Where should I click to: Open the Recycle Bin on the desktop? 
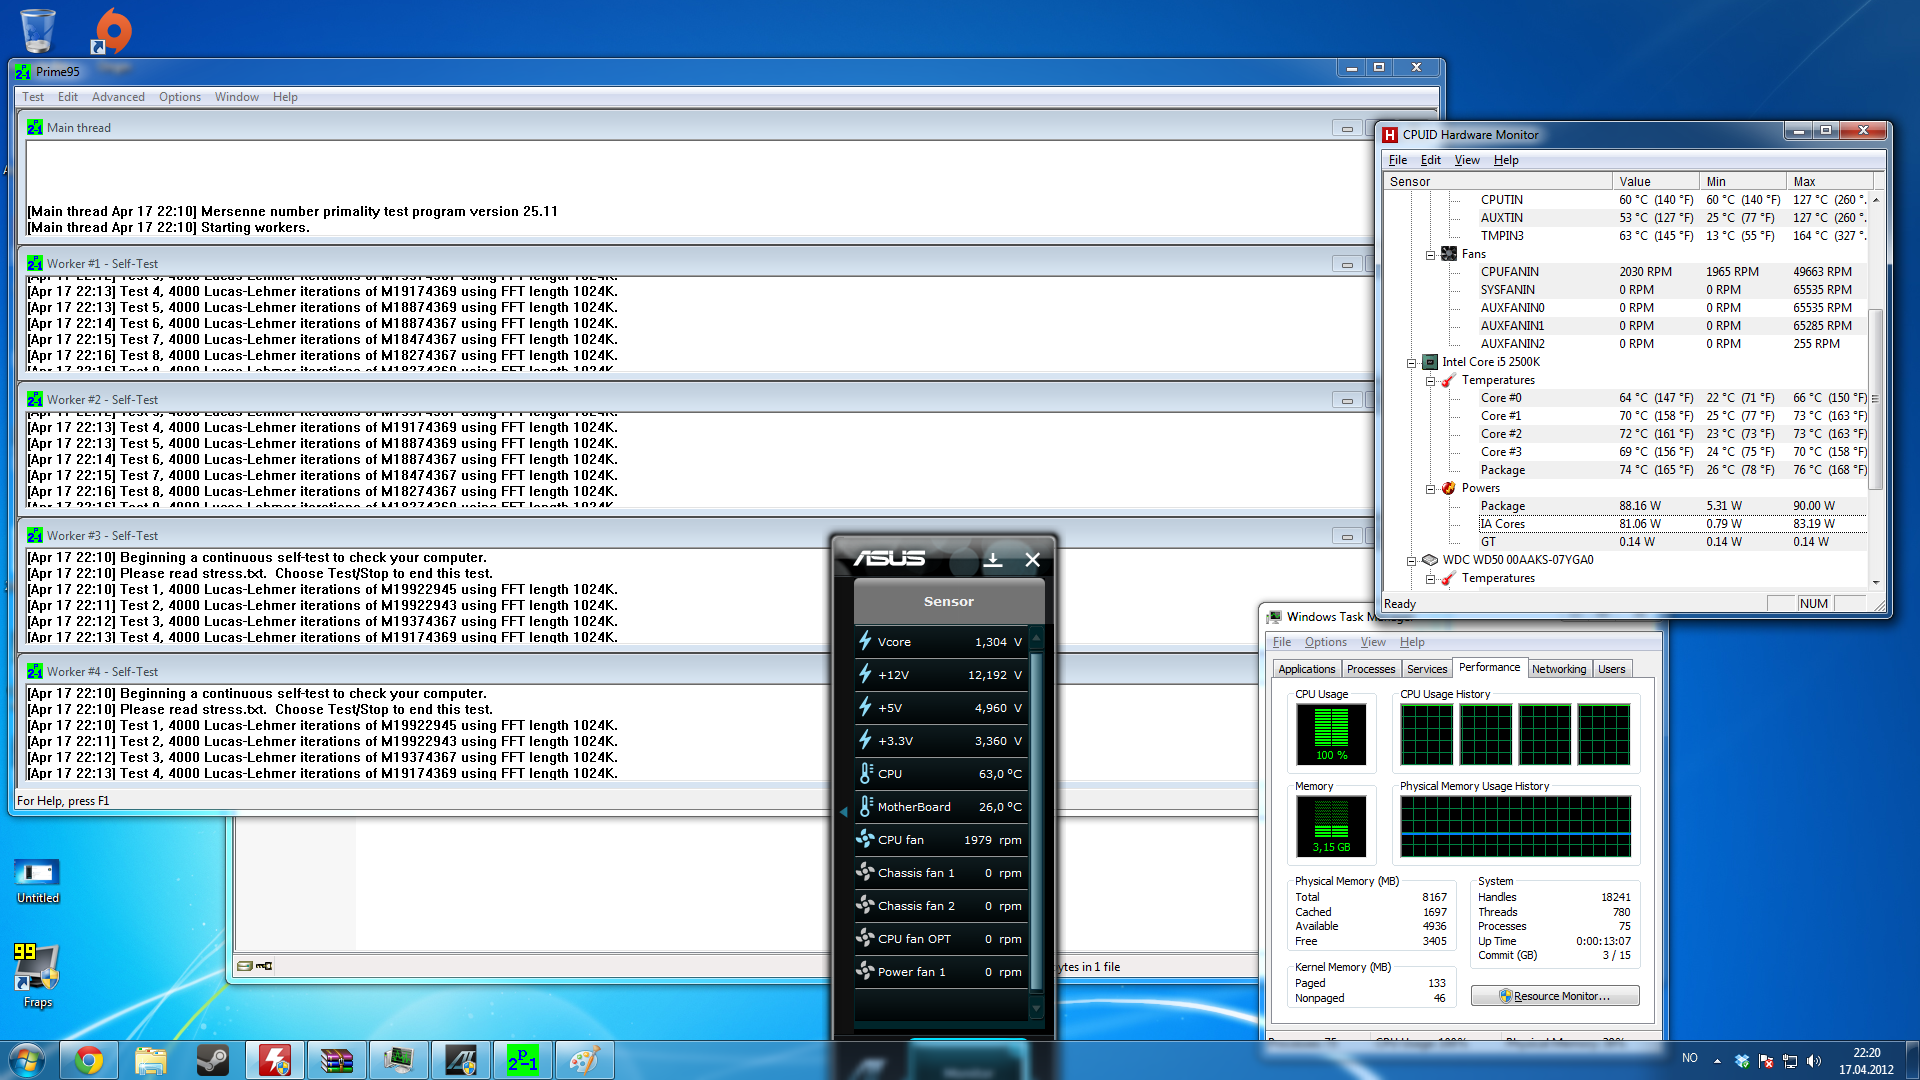click(38, 30)
